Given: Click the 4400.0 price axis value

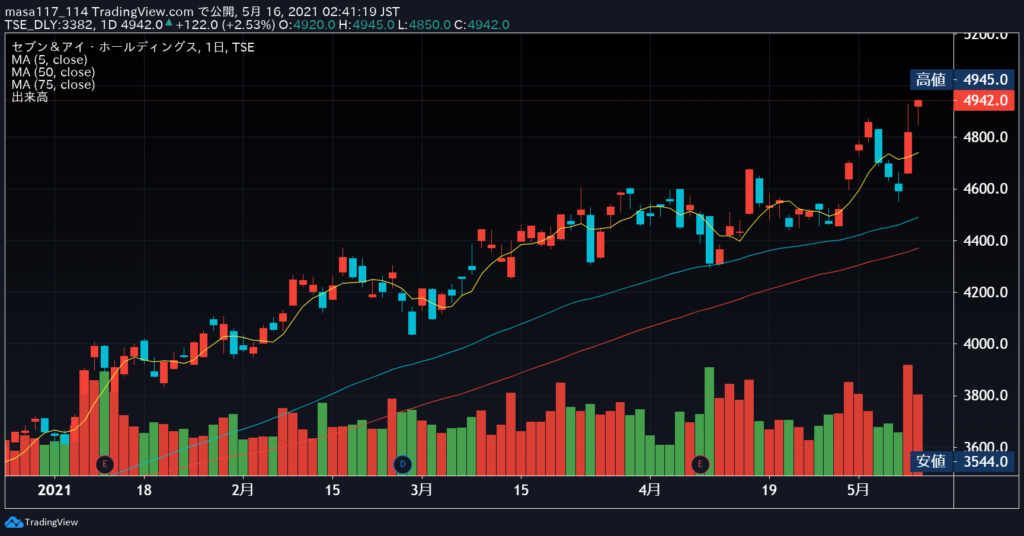Looking at the screenshot, I should point(985,240).
